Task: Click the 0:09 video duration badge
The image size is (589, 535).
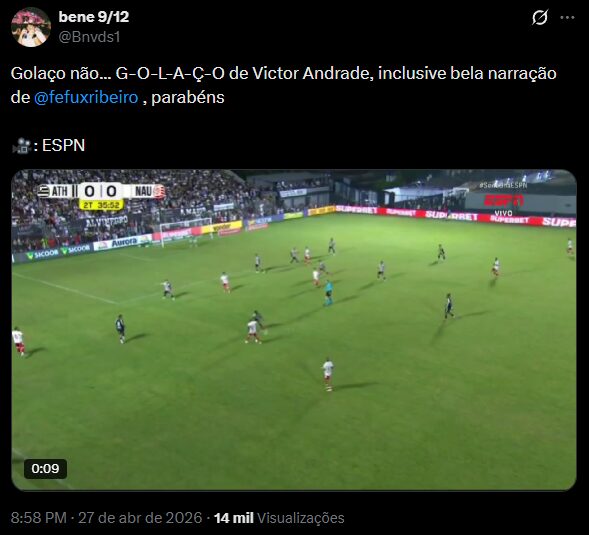Action: pyautogui.click(x=45, y=469)
